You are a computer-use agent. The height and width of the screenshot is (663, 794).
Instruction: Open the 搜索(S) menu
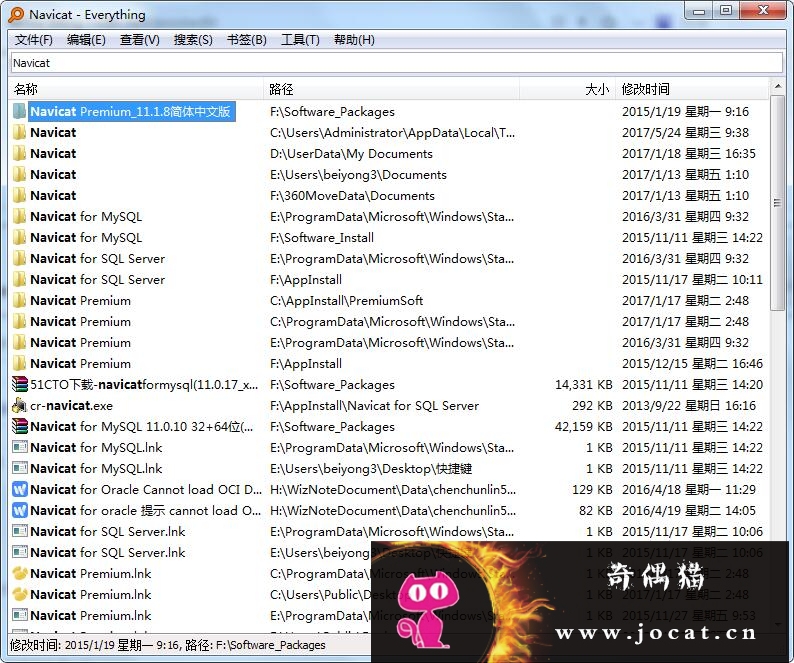(x=193, y=40)
